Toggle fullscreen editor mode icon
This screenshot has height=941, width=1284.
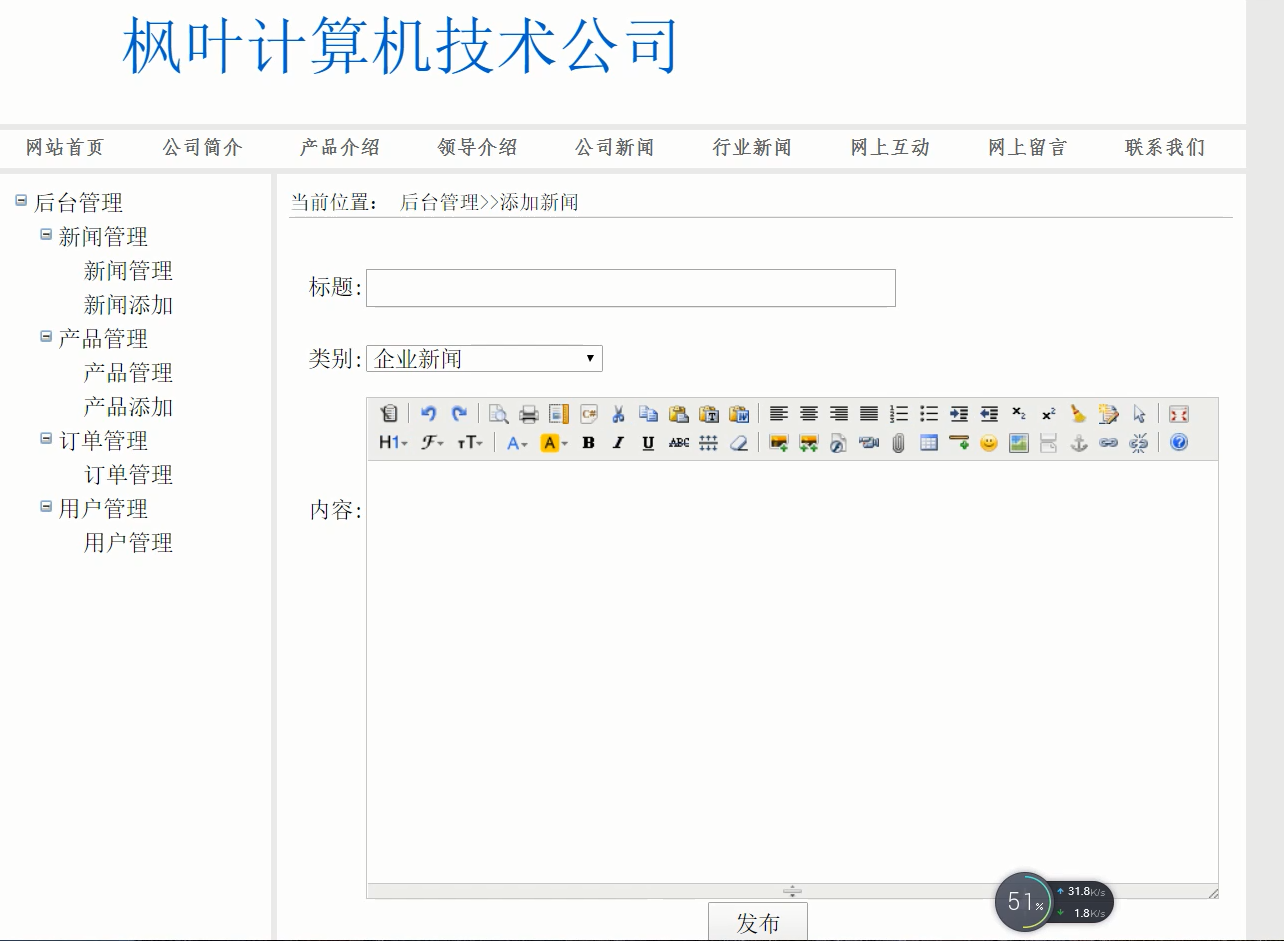(x=1178, y=414)
